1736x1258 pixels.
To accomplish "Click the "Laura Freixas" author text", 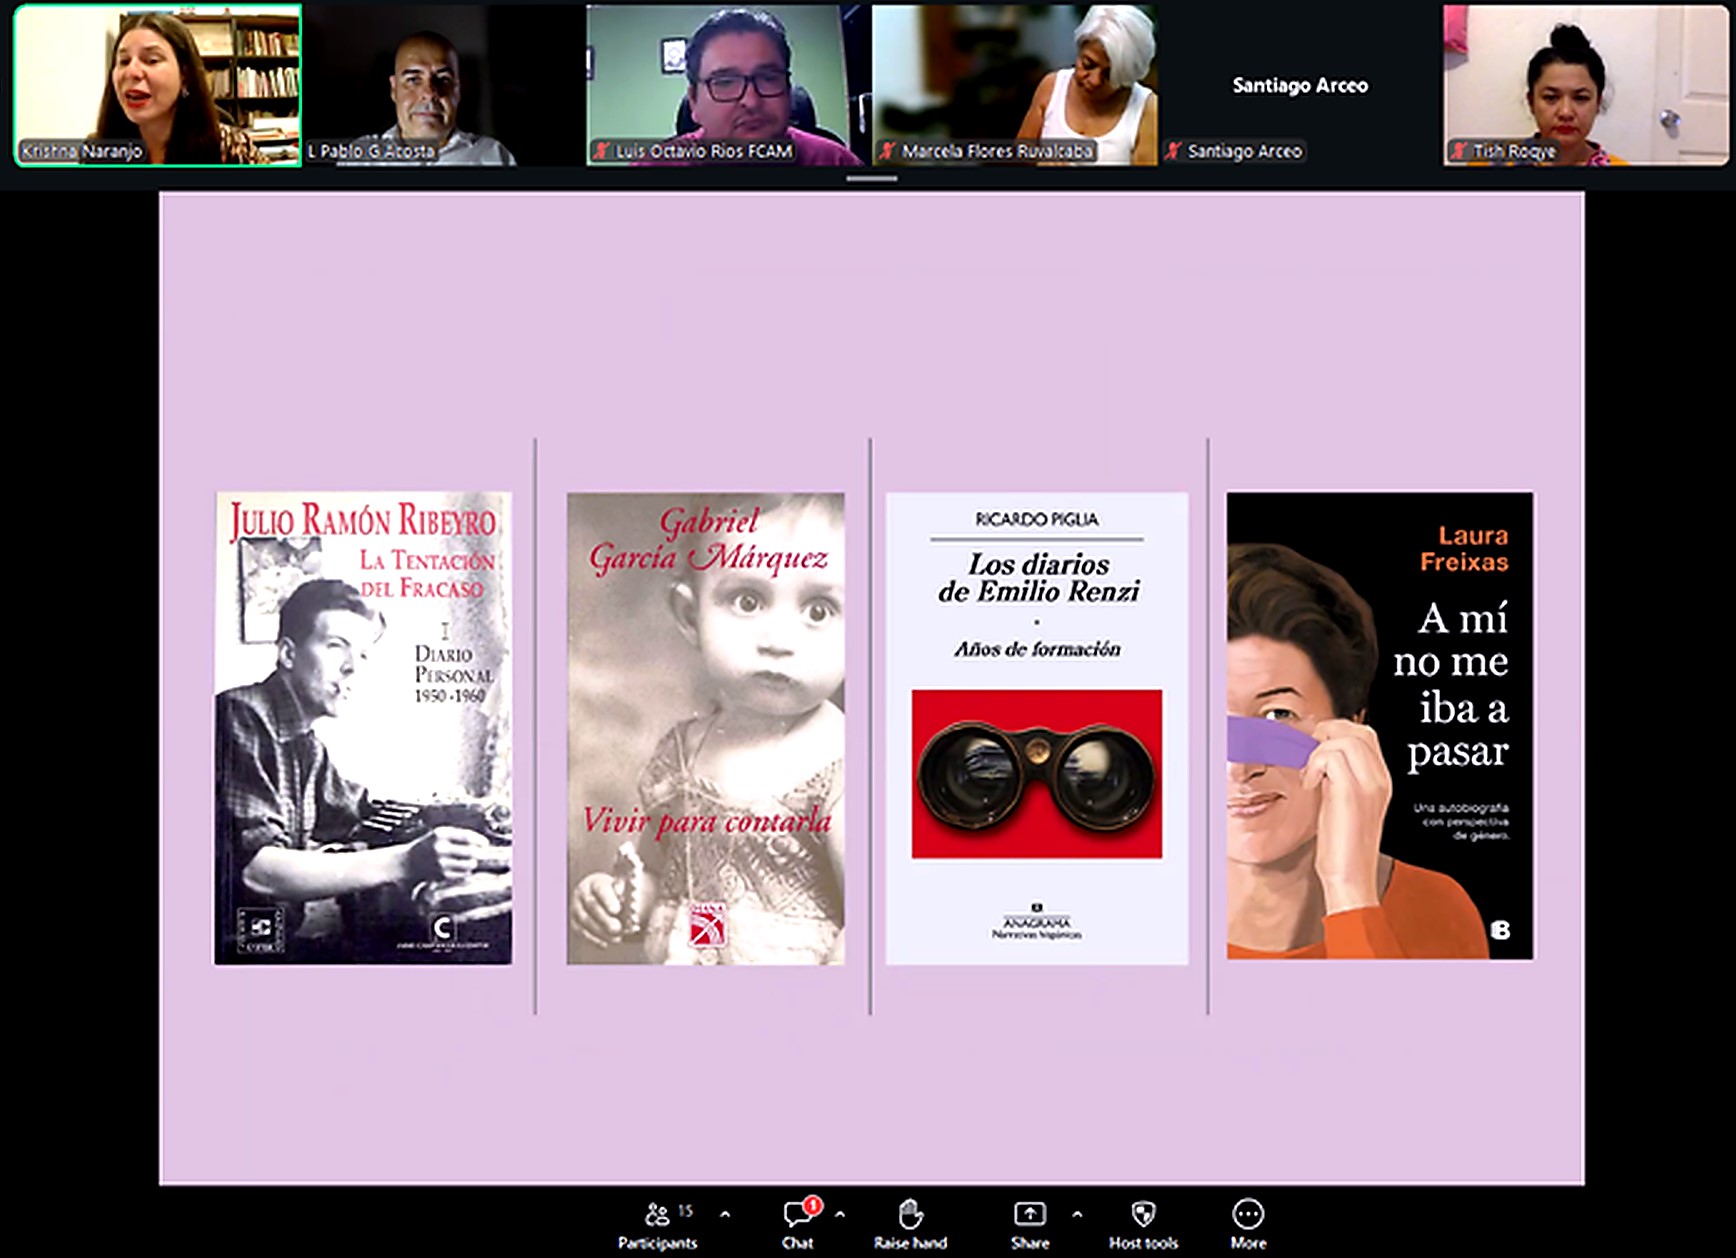I will point(1464,549).
